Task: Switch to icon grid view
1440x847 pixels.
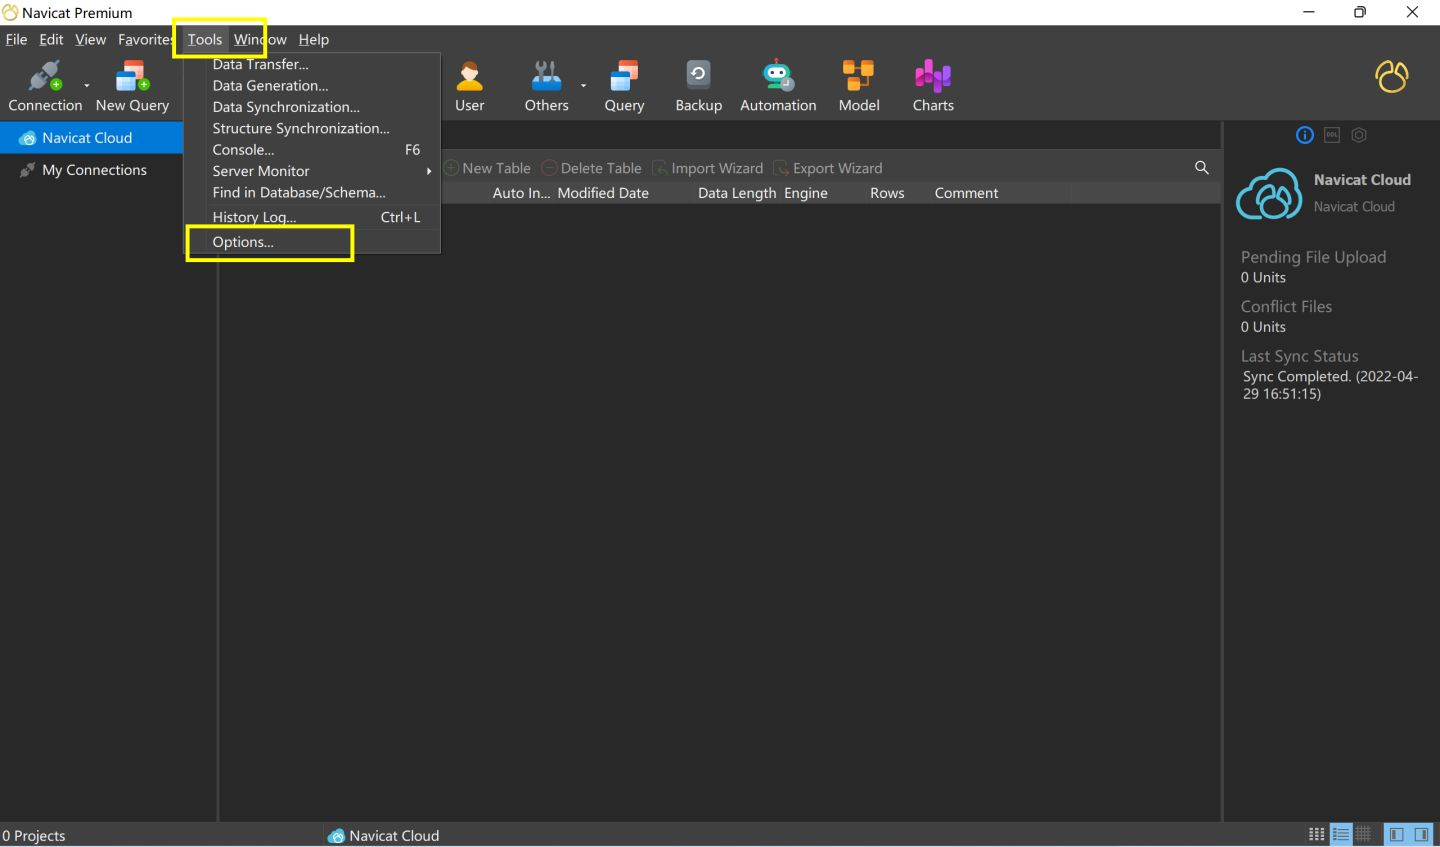Action: coord(1317,835)
